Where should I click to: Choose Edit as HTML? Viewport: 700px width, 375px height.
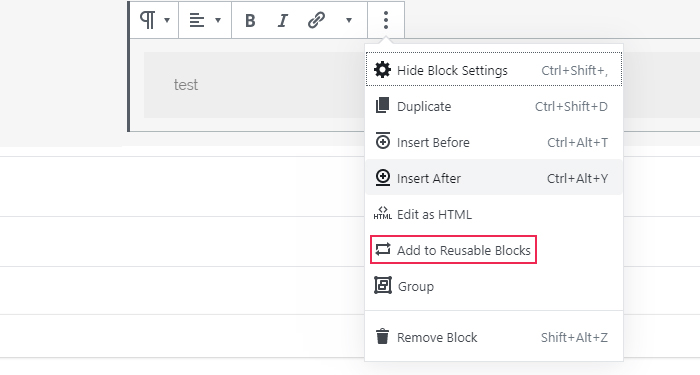pyautogui.click(x=494, y=214)
